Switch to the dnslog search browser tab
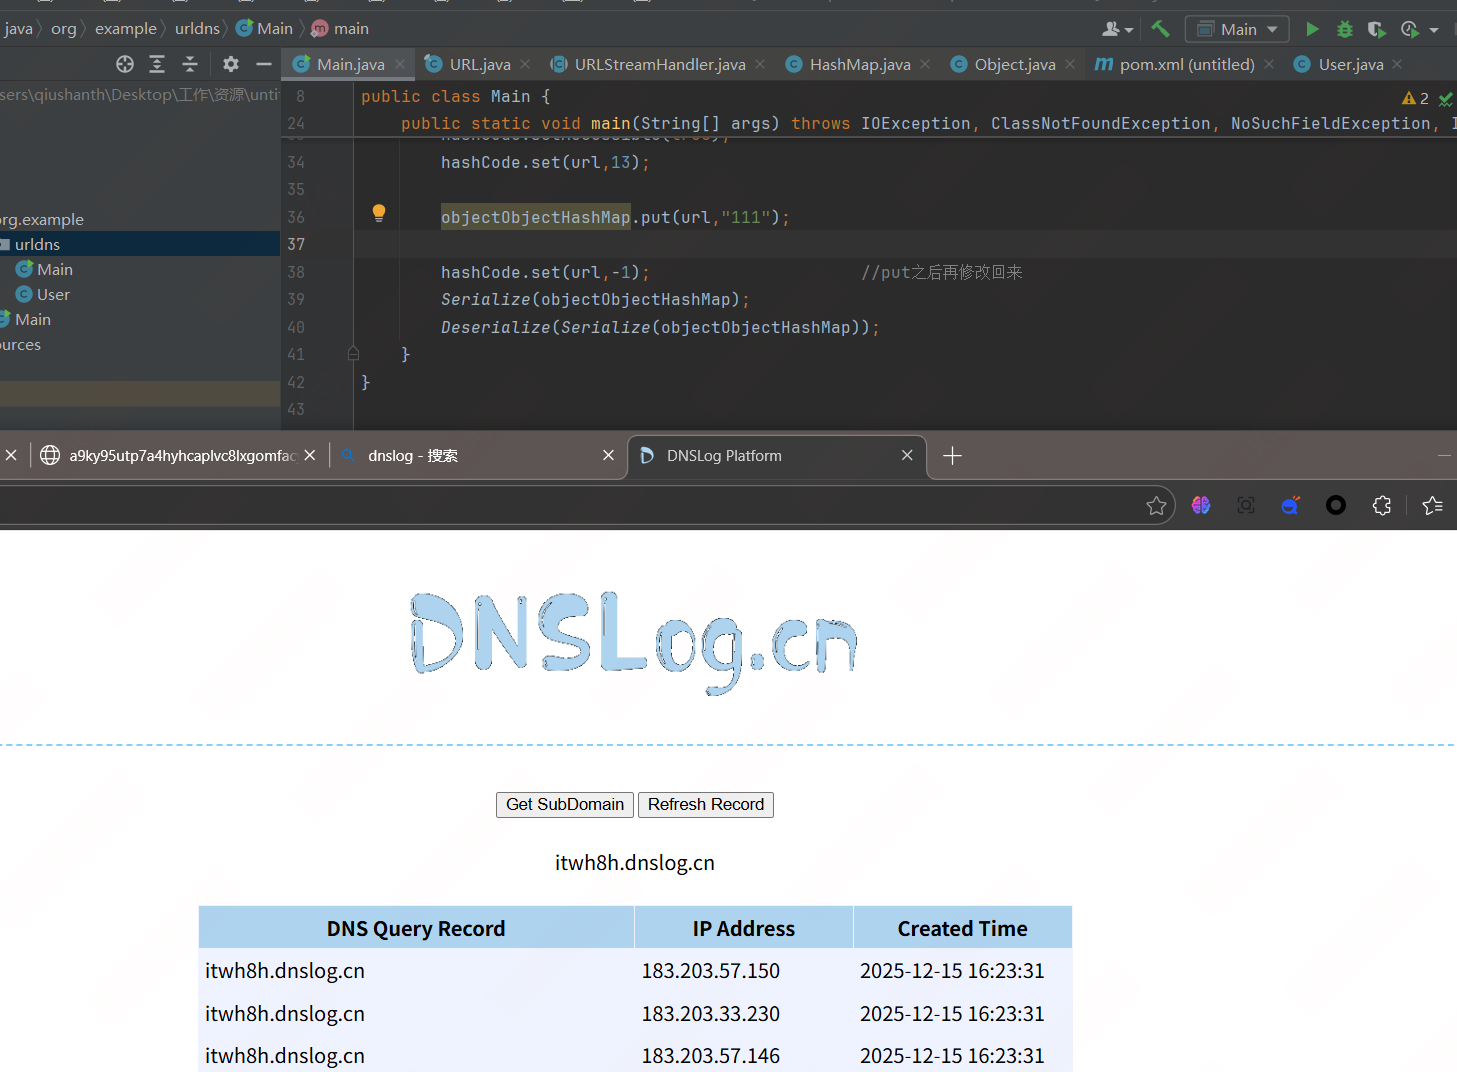 click(478, 456)
